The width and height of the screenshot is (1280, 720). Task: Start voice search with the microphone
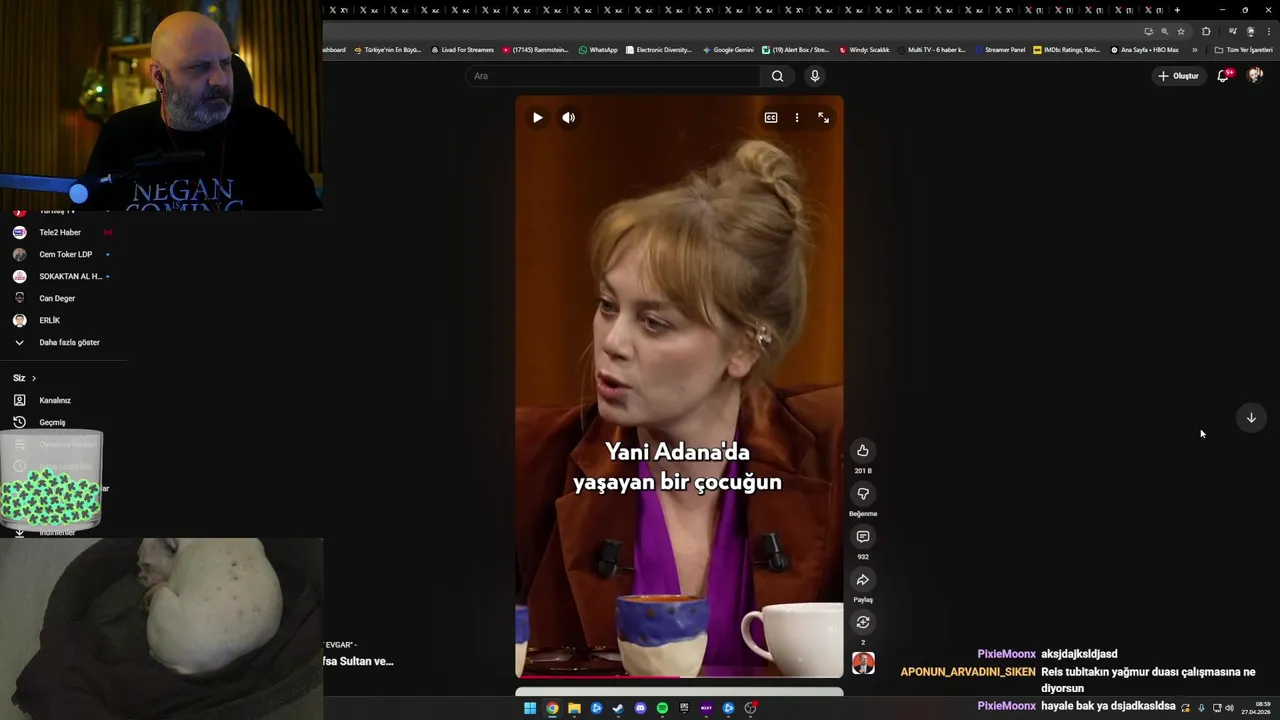pyautogui.click(x=815, y=76)
